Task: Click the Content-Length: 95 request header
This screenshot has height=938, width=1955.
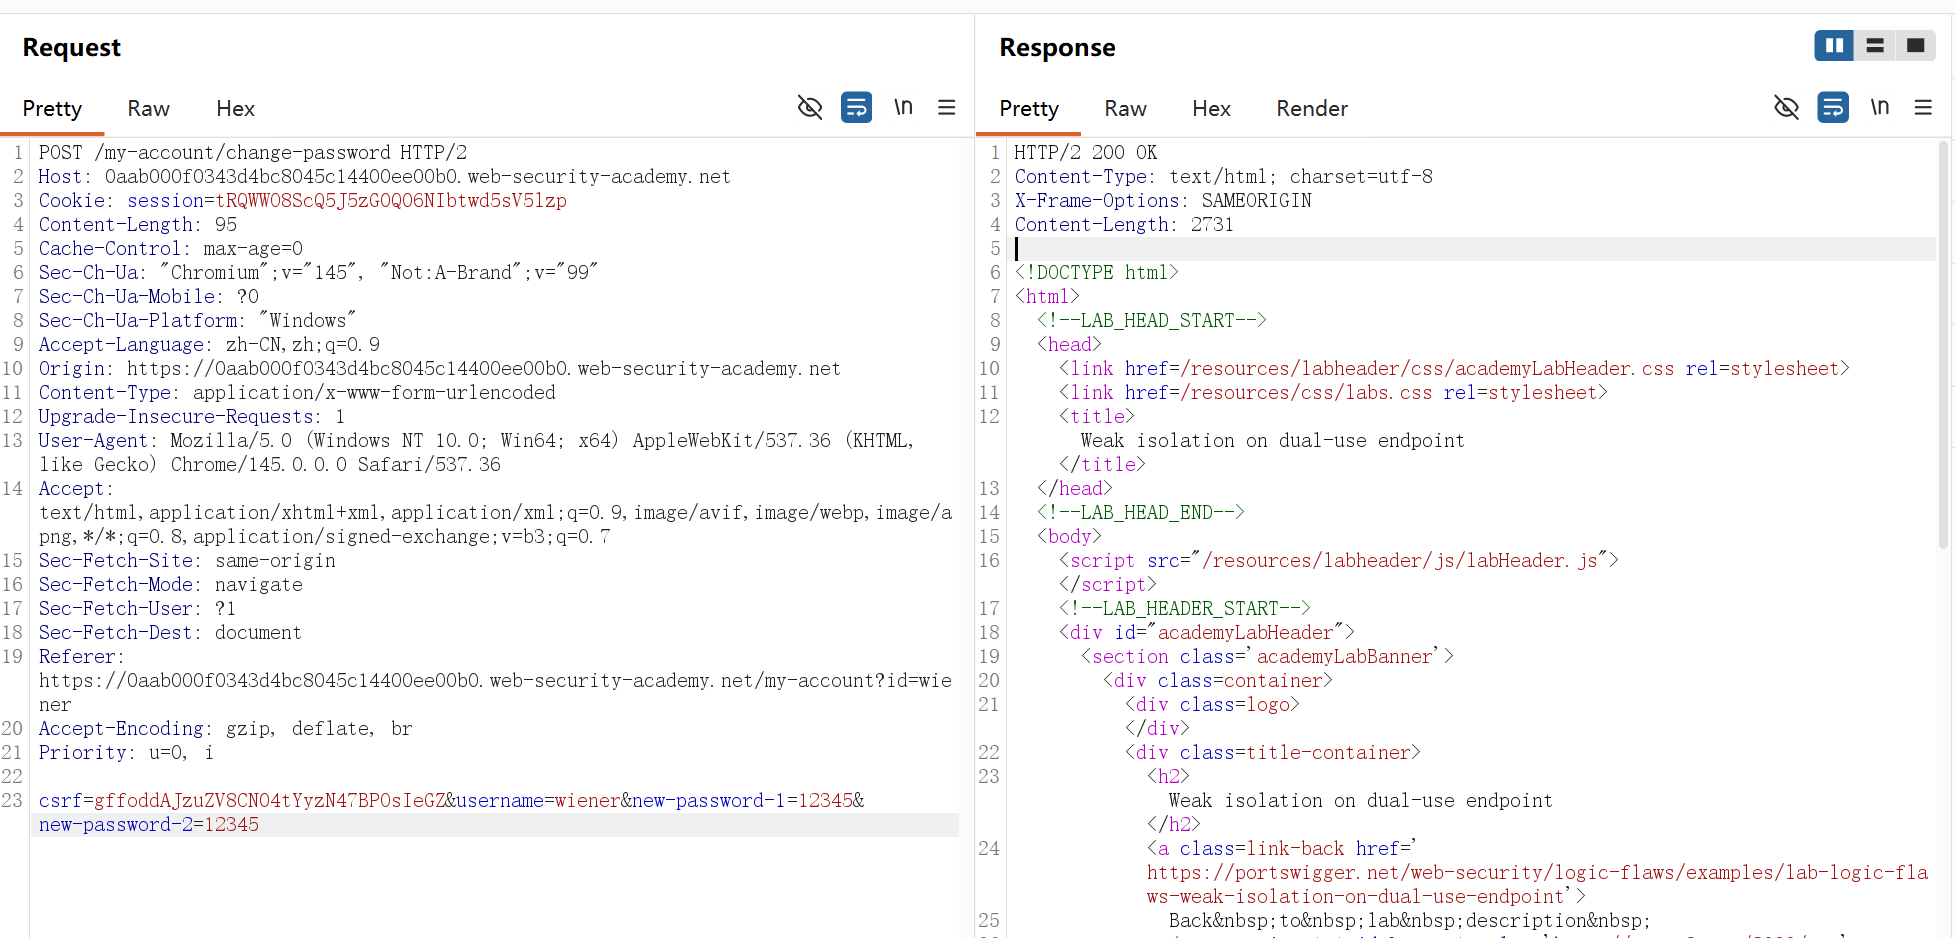Action: 138,225
